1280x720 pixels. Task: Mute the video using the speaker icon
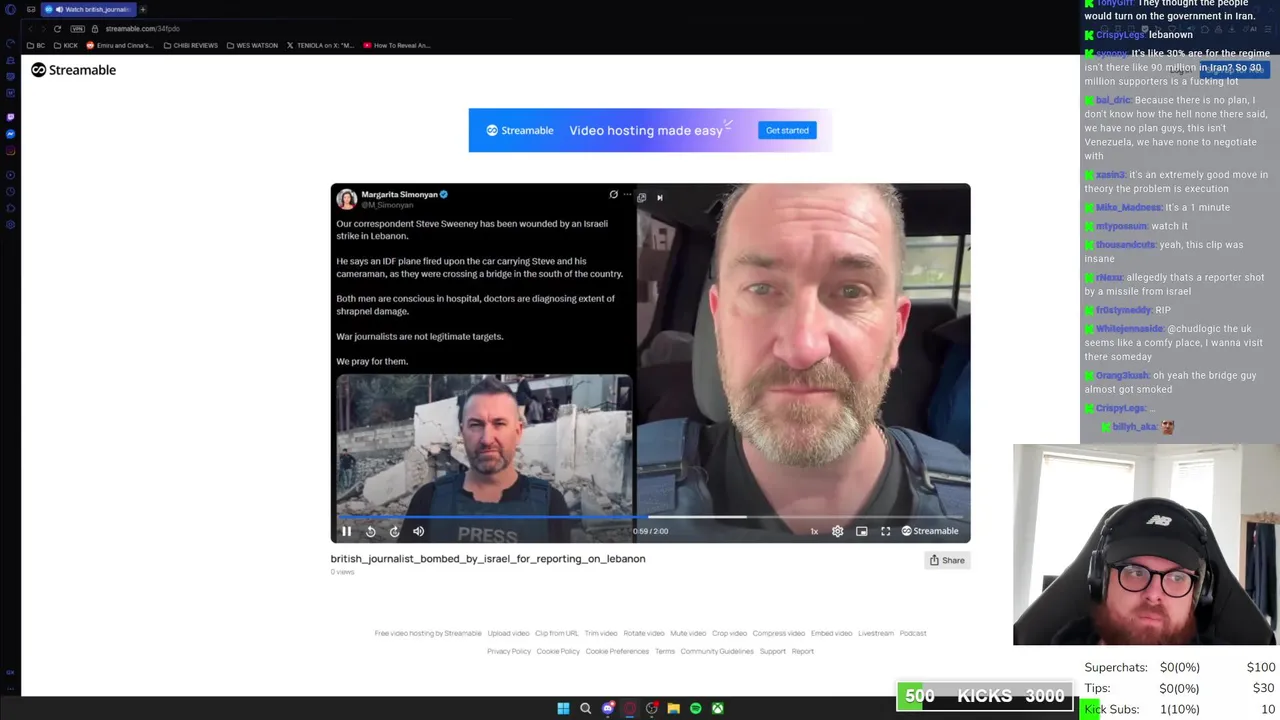pyautogui.click(x=419, y=531)
